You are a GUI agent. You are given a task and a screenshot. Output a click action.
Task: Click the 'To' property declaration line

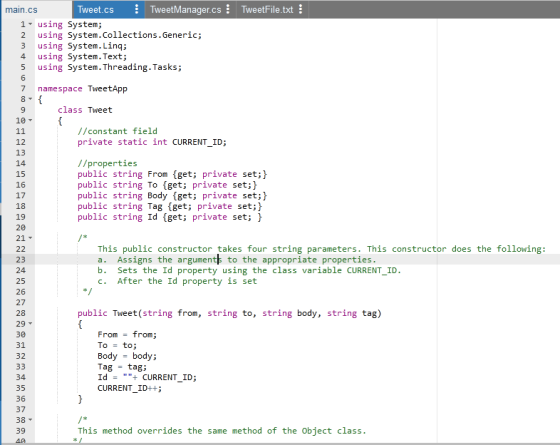tap(167, 185)
